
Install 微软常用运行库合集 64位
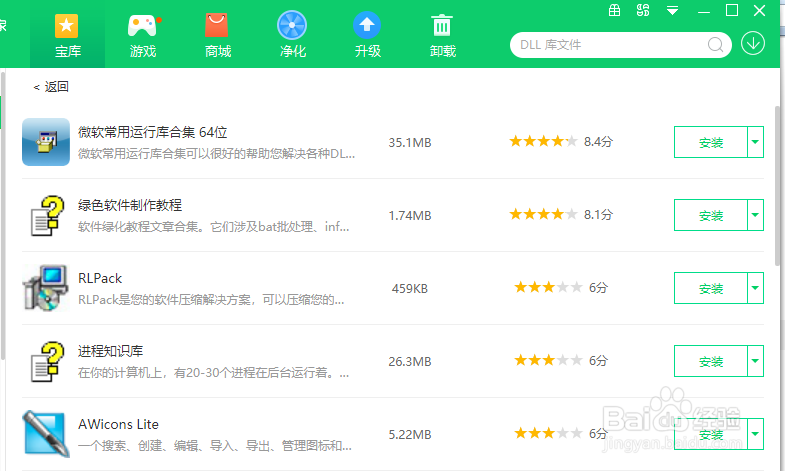coord(710,142)
